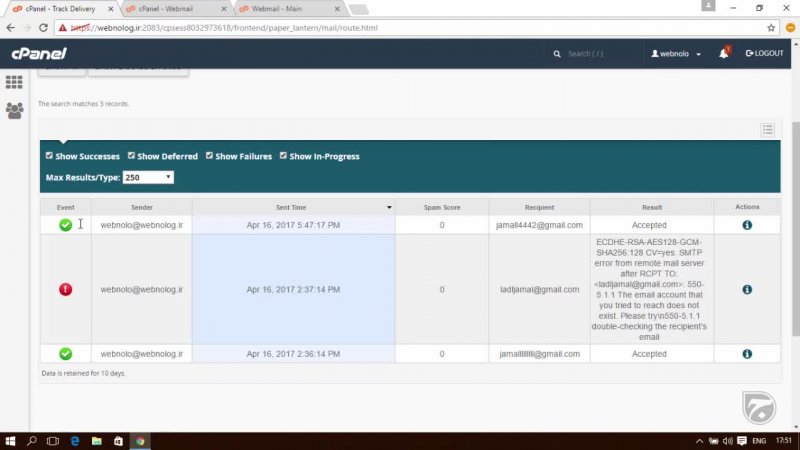
Task: Open table settings list icon
Action: pos(767,129)
